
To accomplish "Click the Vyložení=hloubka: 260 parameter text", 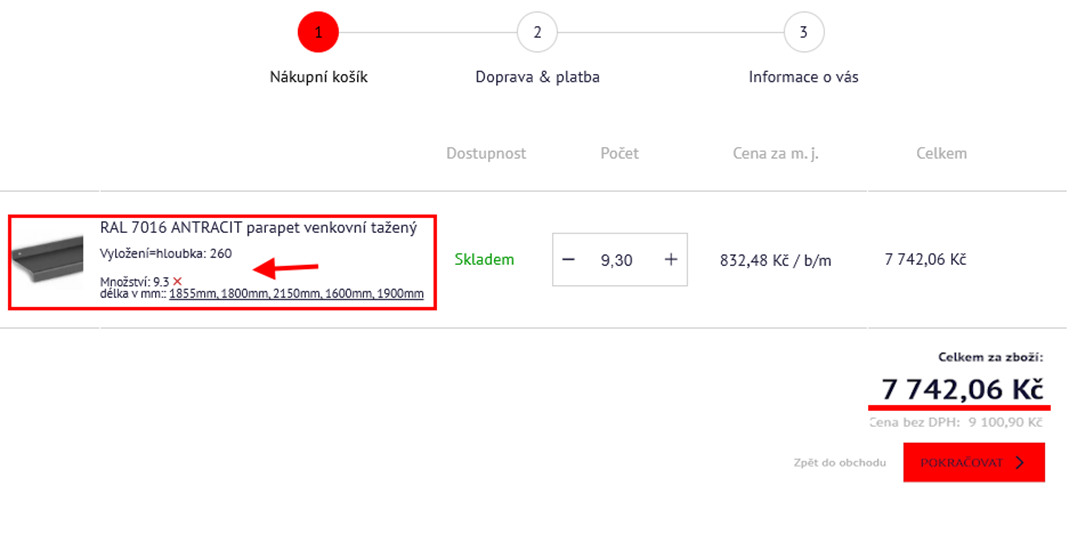I will pos(166,253).
